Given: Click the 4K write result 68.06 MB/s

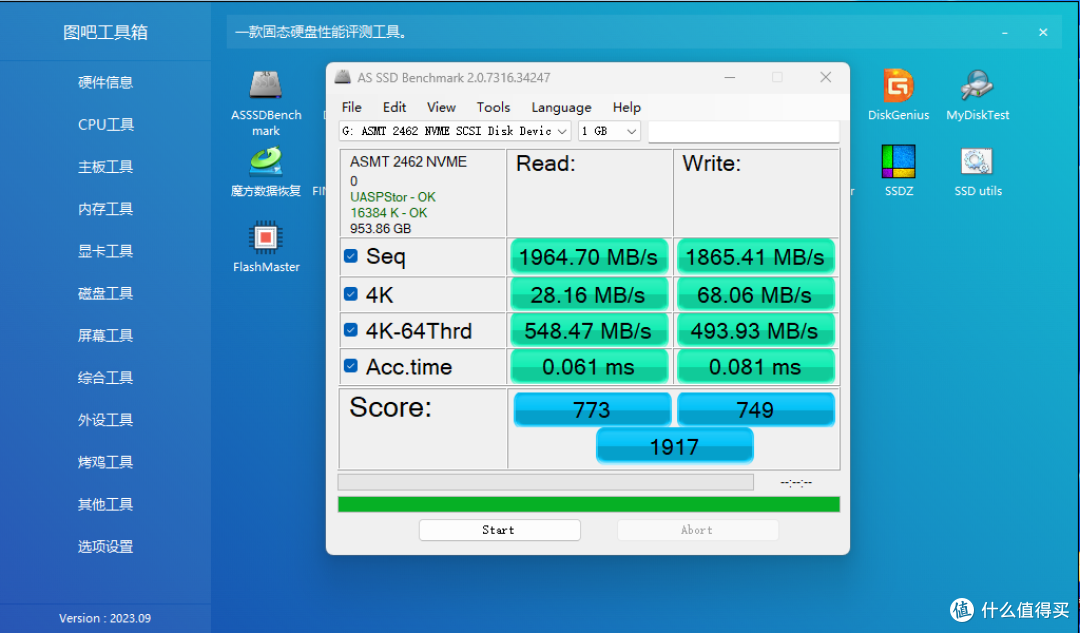Looking at the screenshot, I should click(x=755, y=295).
